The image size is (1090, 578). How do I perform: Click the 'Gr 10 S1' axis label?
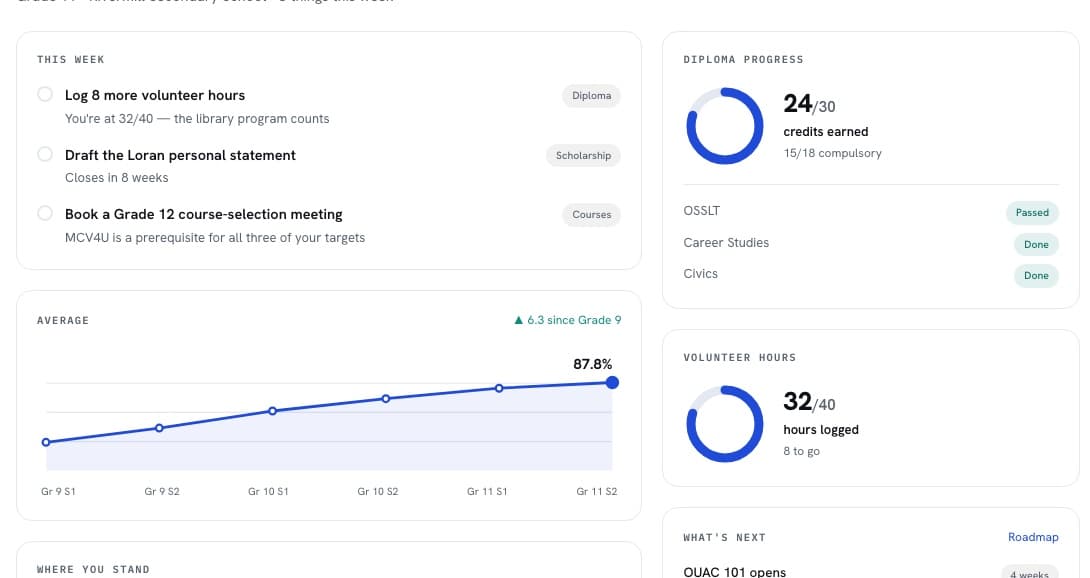(x=268, y=491)
